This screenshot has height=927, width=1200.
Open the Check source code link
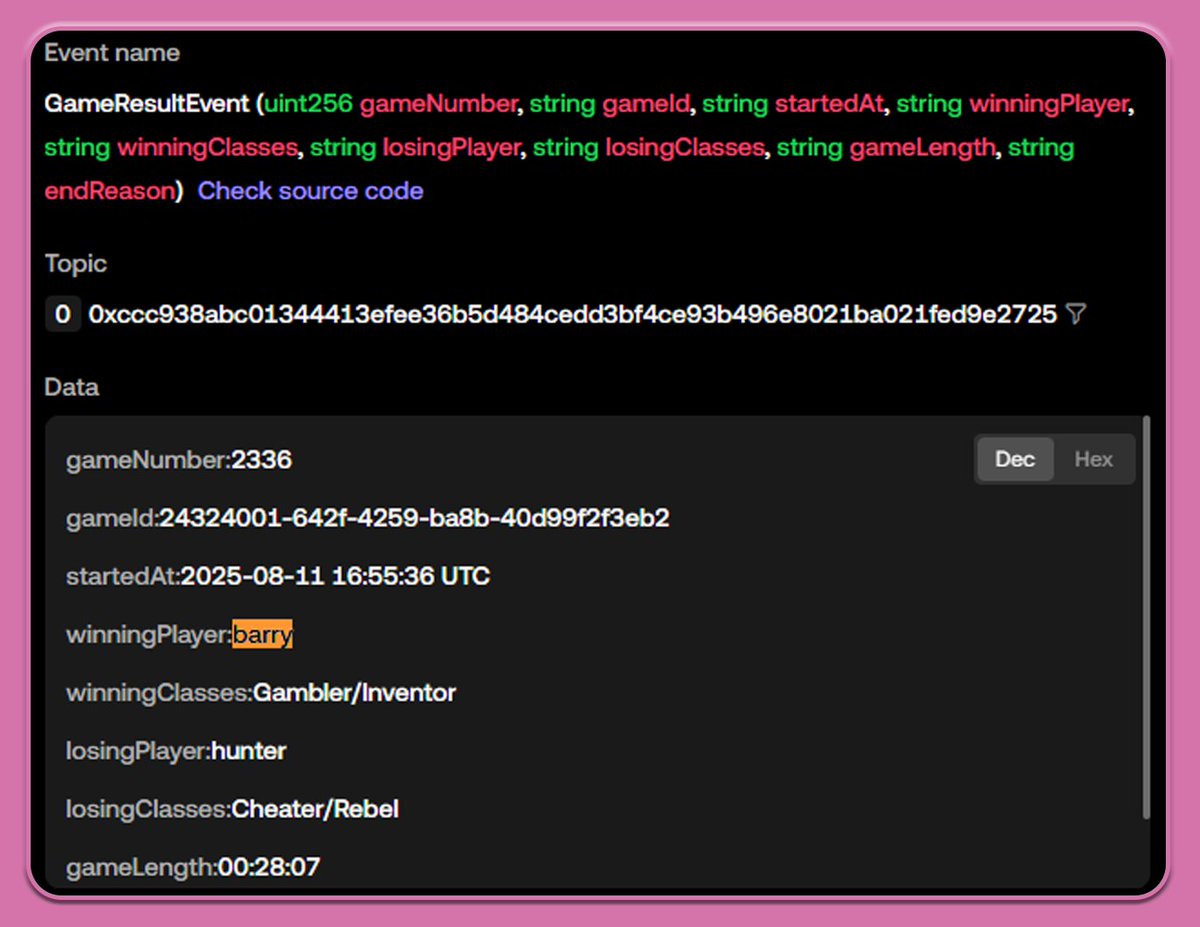310,191
